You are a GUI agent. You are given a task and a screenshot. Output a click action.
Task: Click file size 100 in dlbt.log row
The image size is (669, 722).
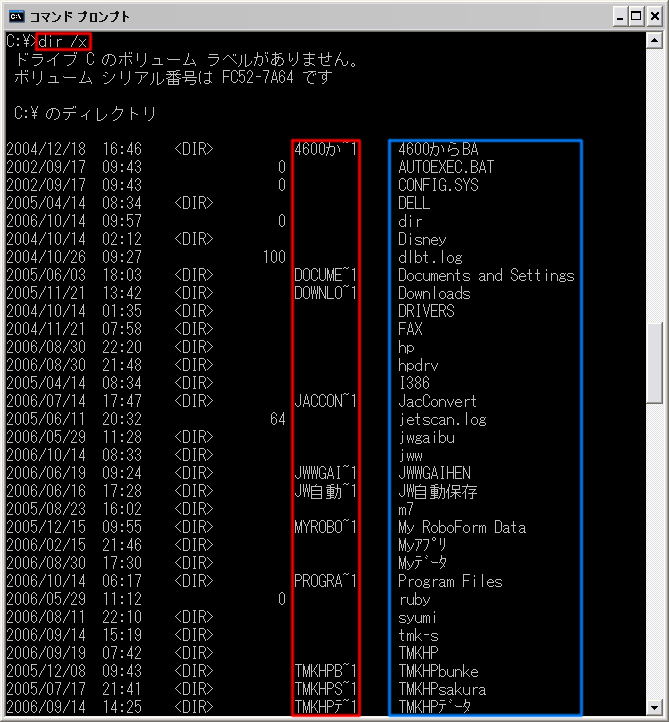click(x=274, y=257)
